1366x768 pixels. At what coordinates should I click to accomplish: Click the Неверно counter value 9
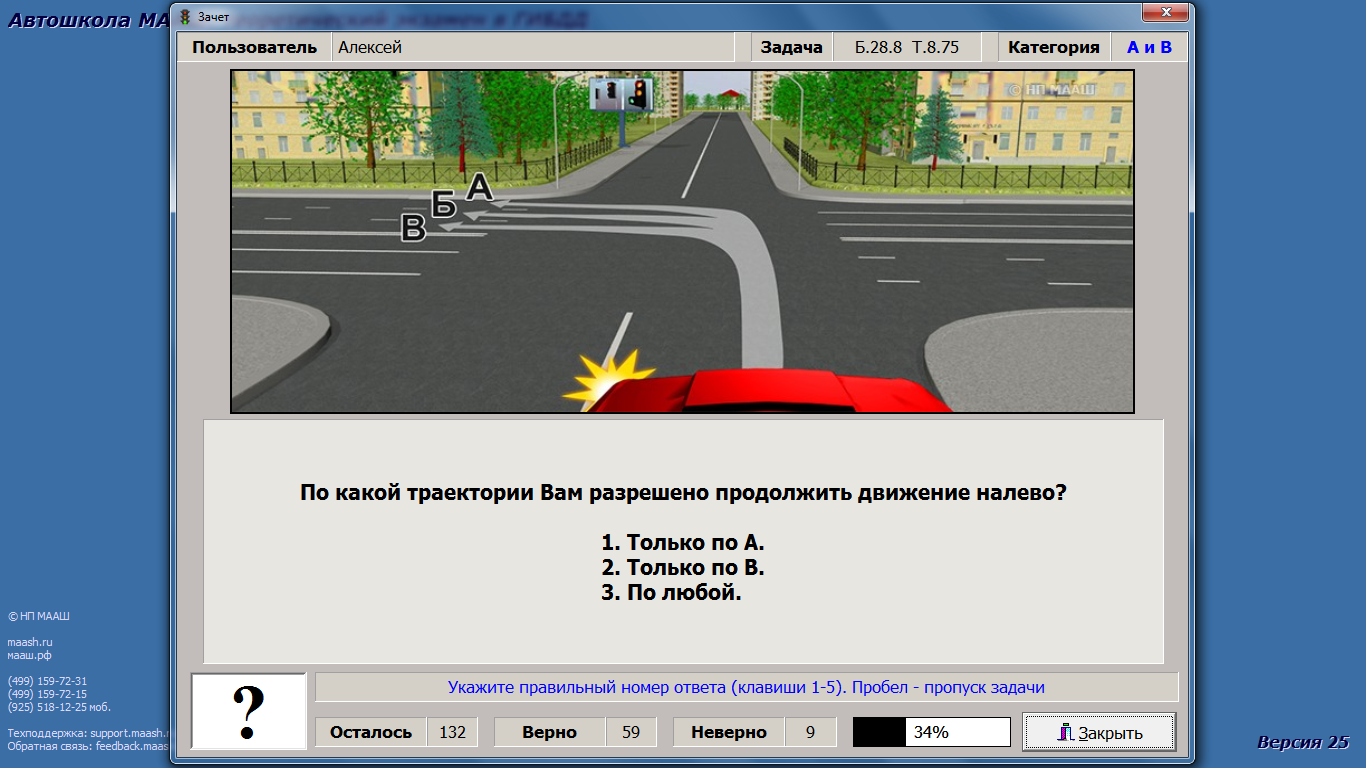click(x=810, y=732)
